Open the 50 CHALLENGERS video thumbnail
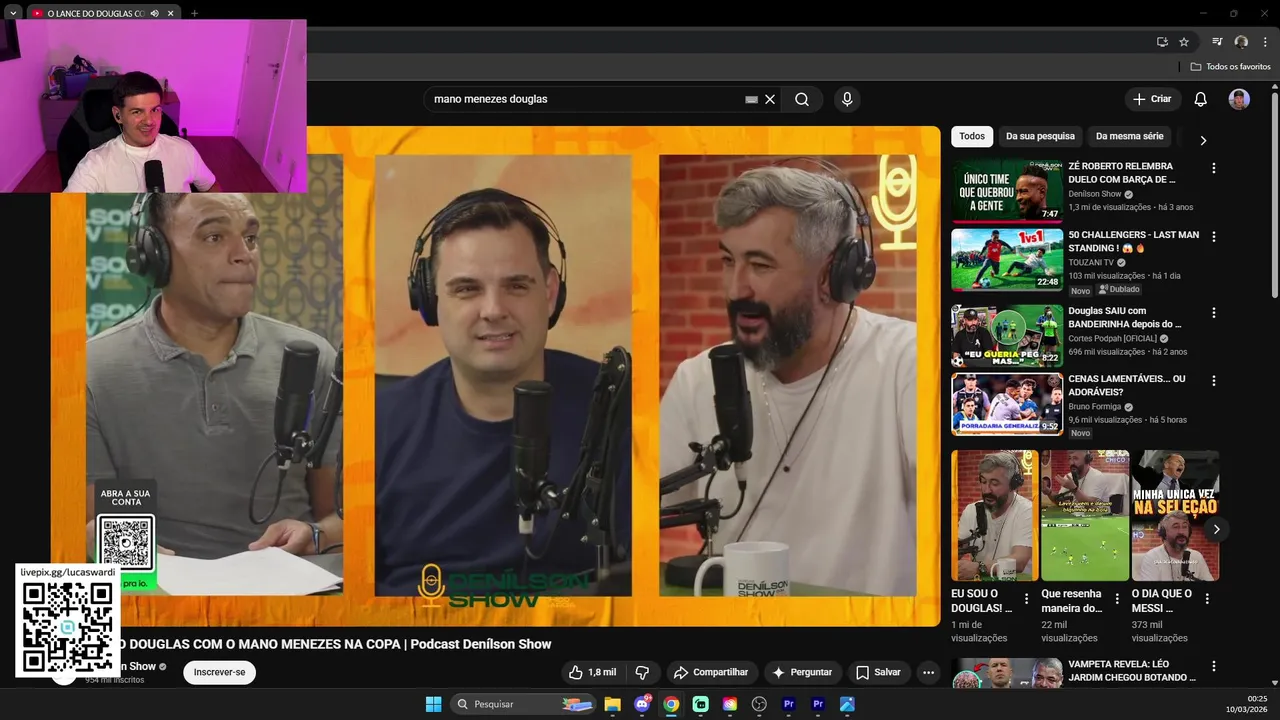Screen dimensions: 1280x720 pyautogui.click(x=1007, y=260)
